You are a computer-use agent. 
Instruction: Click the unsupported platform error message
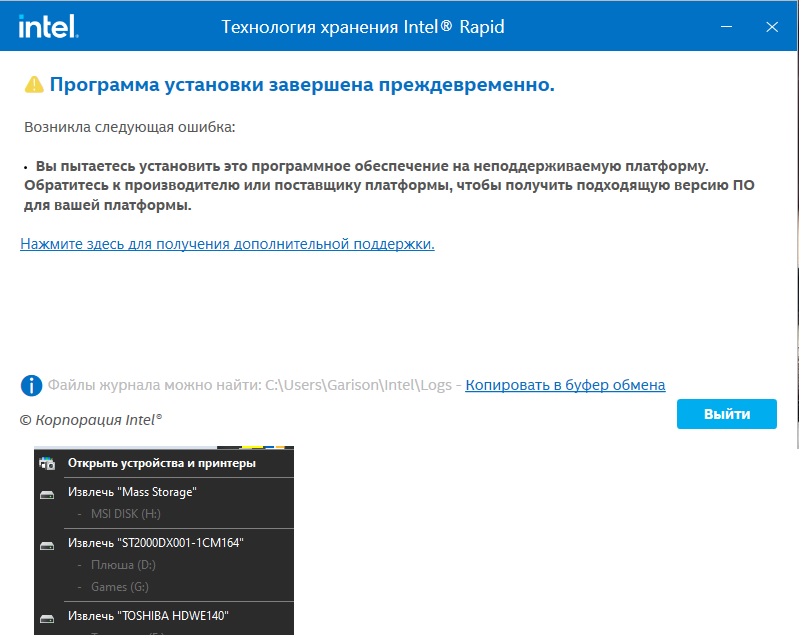coord(389,185)
